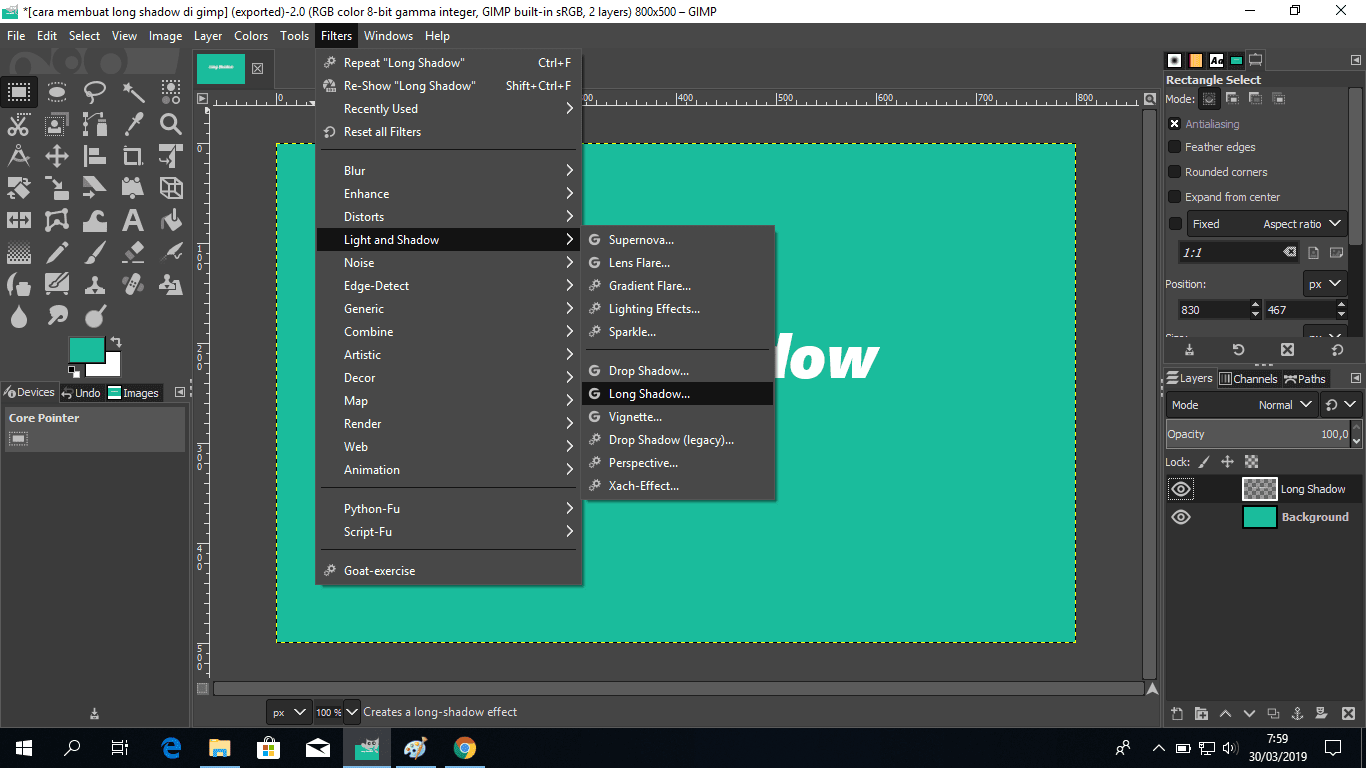The width and height of the screenshot is (1366, 768).
Task: Select the Color Picker eyedropper tool
Action: [133, 124]
